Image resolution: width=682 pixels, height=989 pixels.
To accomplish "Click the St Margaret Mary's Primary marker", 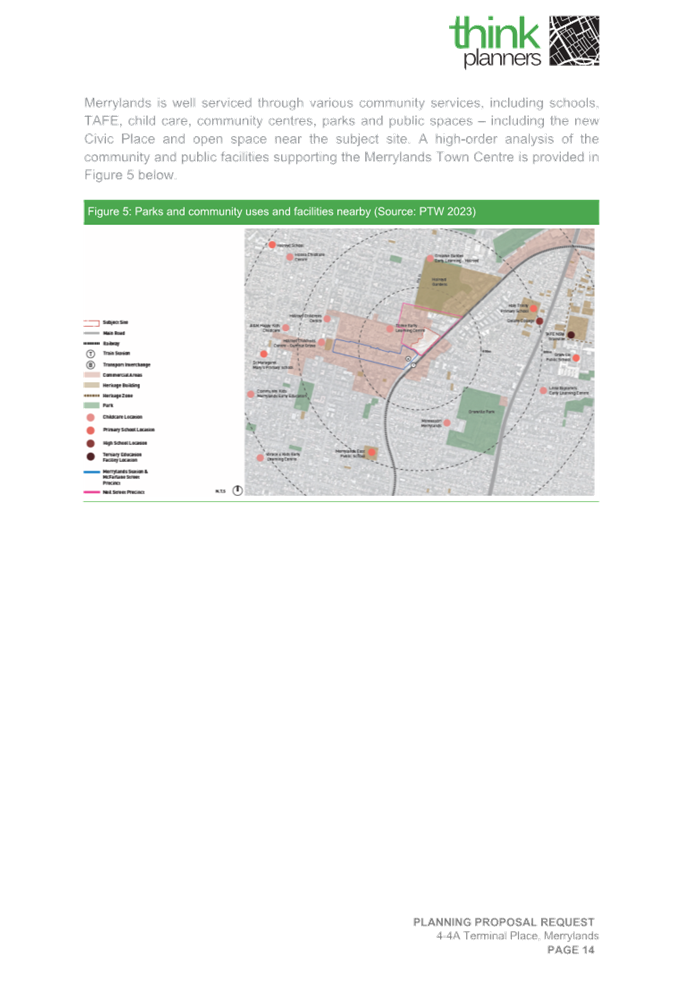I will [x=264, y=354].
